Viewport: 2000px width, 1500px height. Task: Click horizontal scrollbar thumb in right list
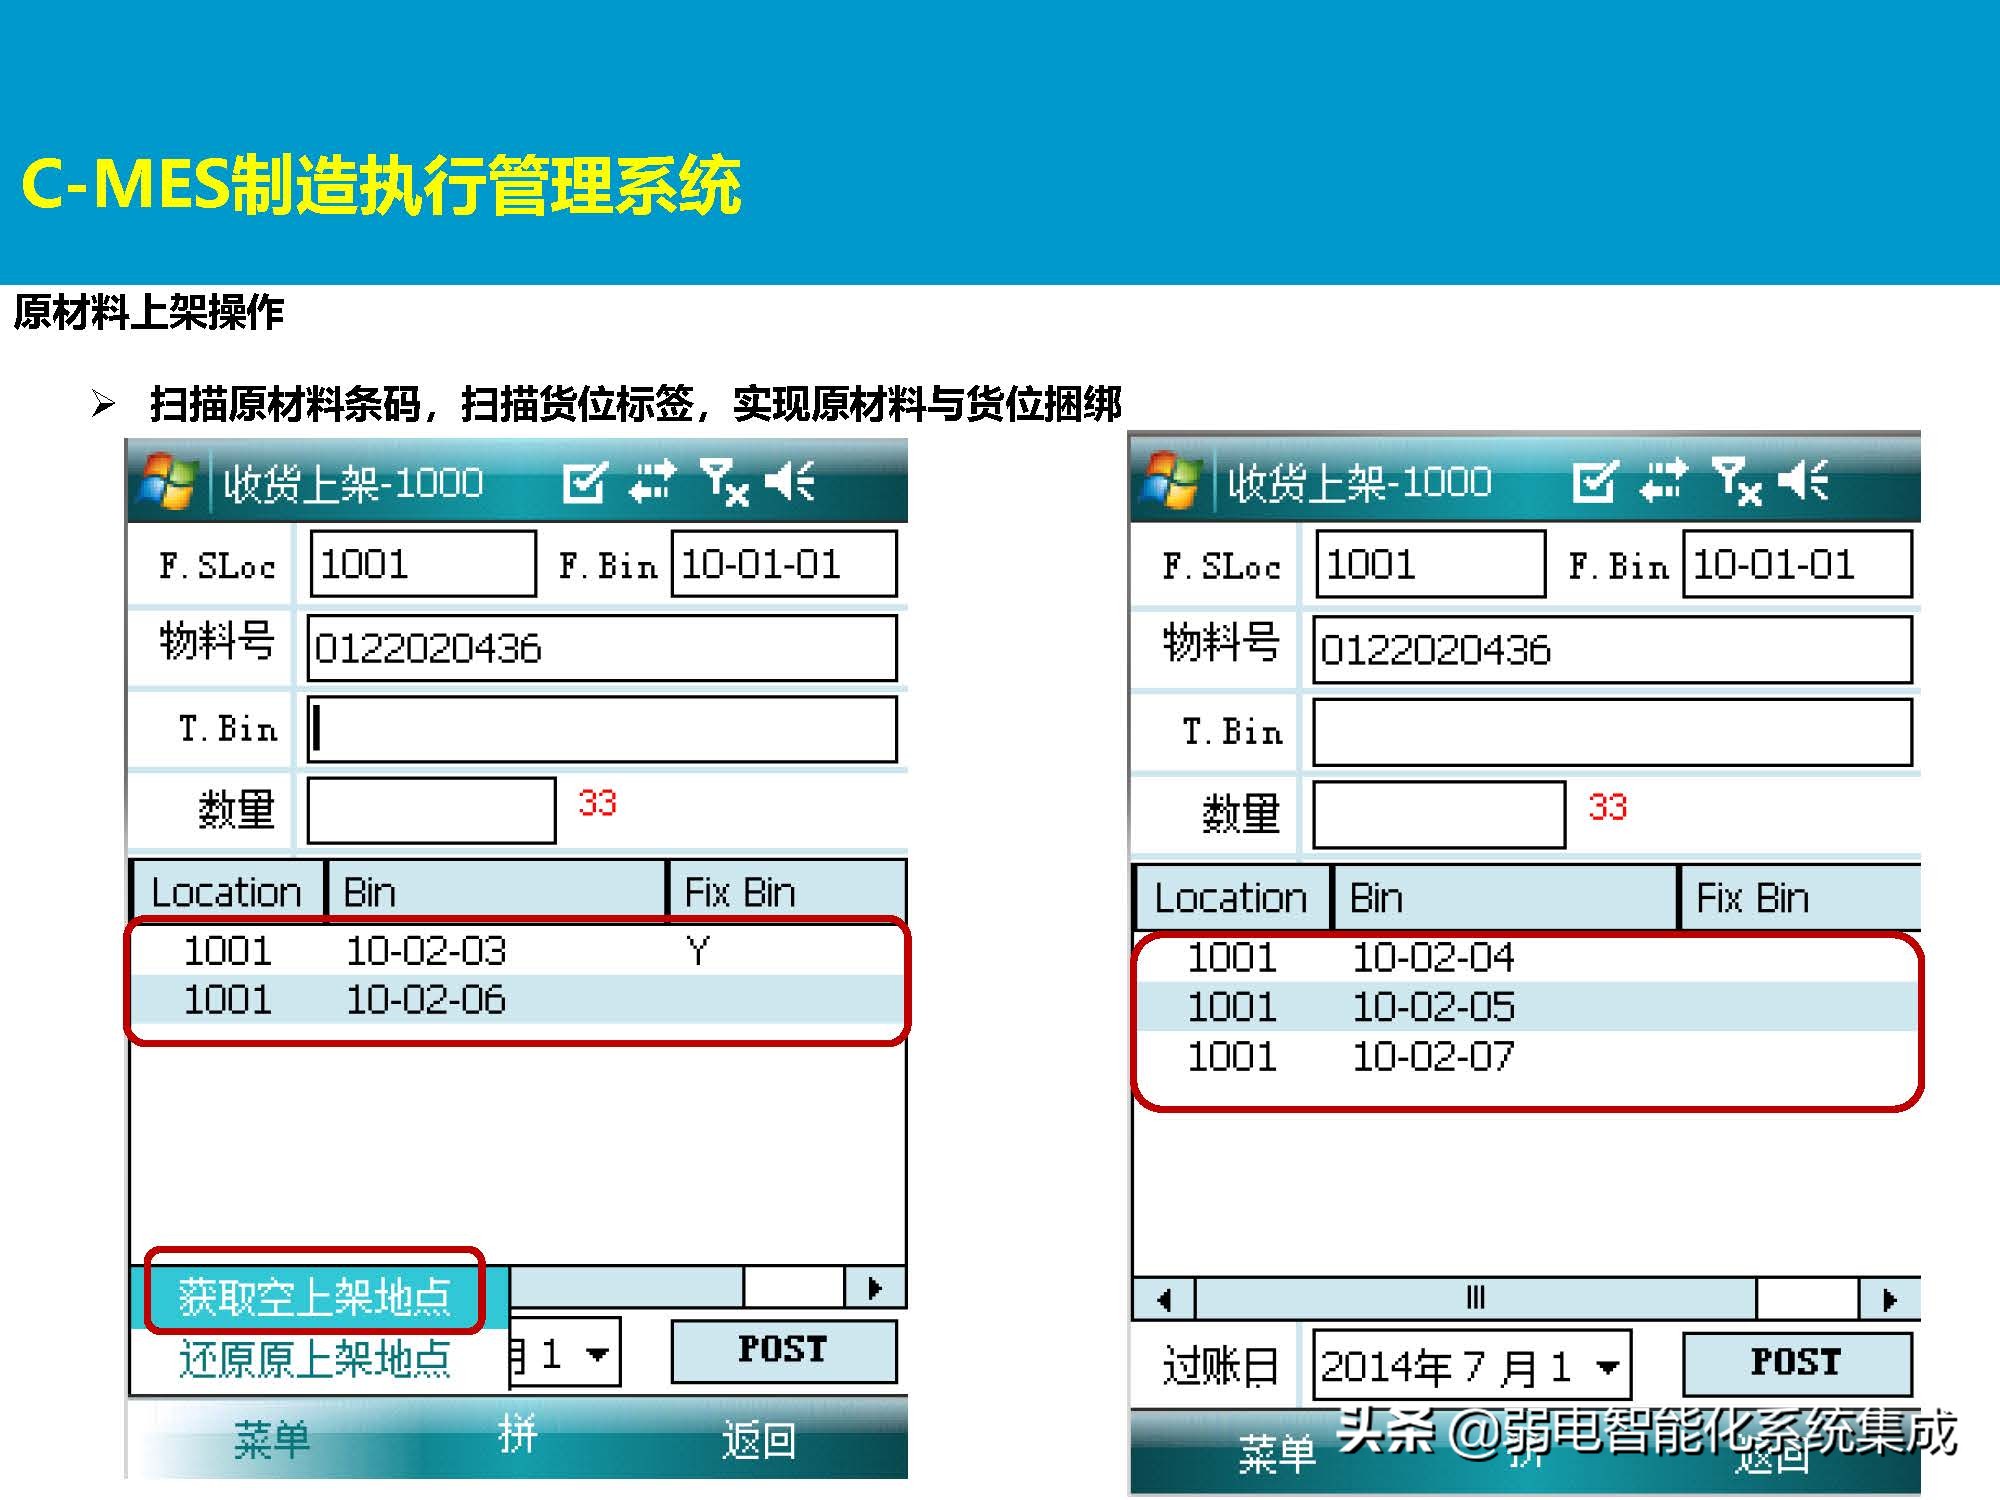coord(1476,1299)
